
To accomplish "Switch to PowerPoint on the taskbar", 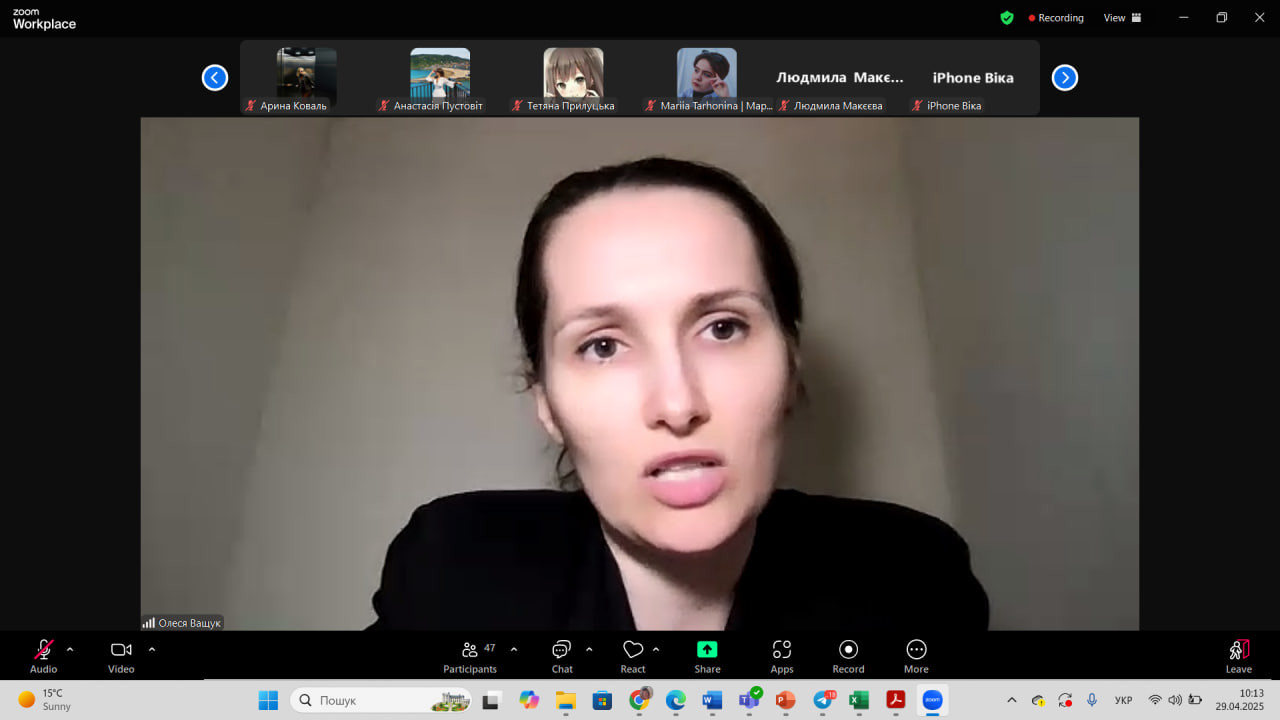I will tap(785, 700).
